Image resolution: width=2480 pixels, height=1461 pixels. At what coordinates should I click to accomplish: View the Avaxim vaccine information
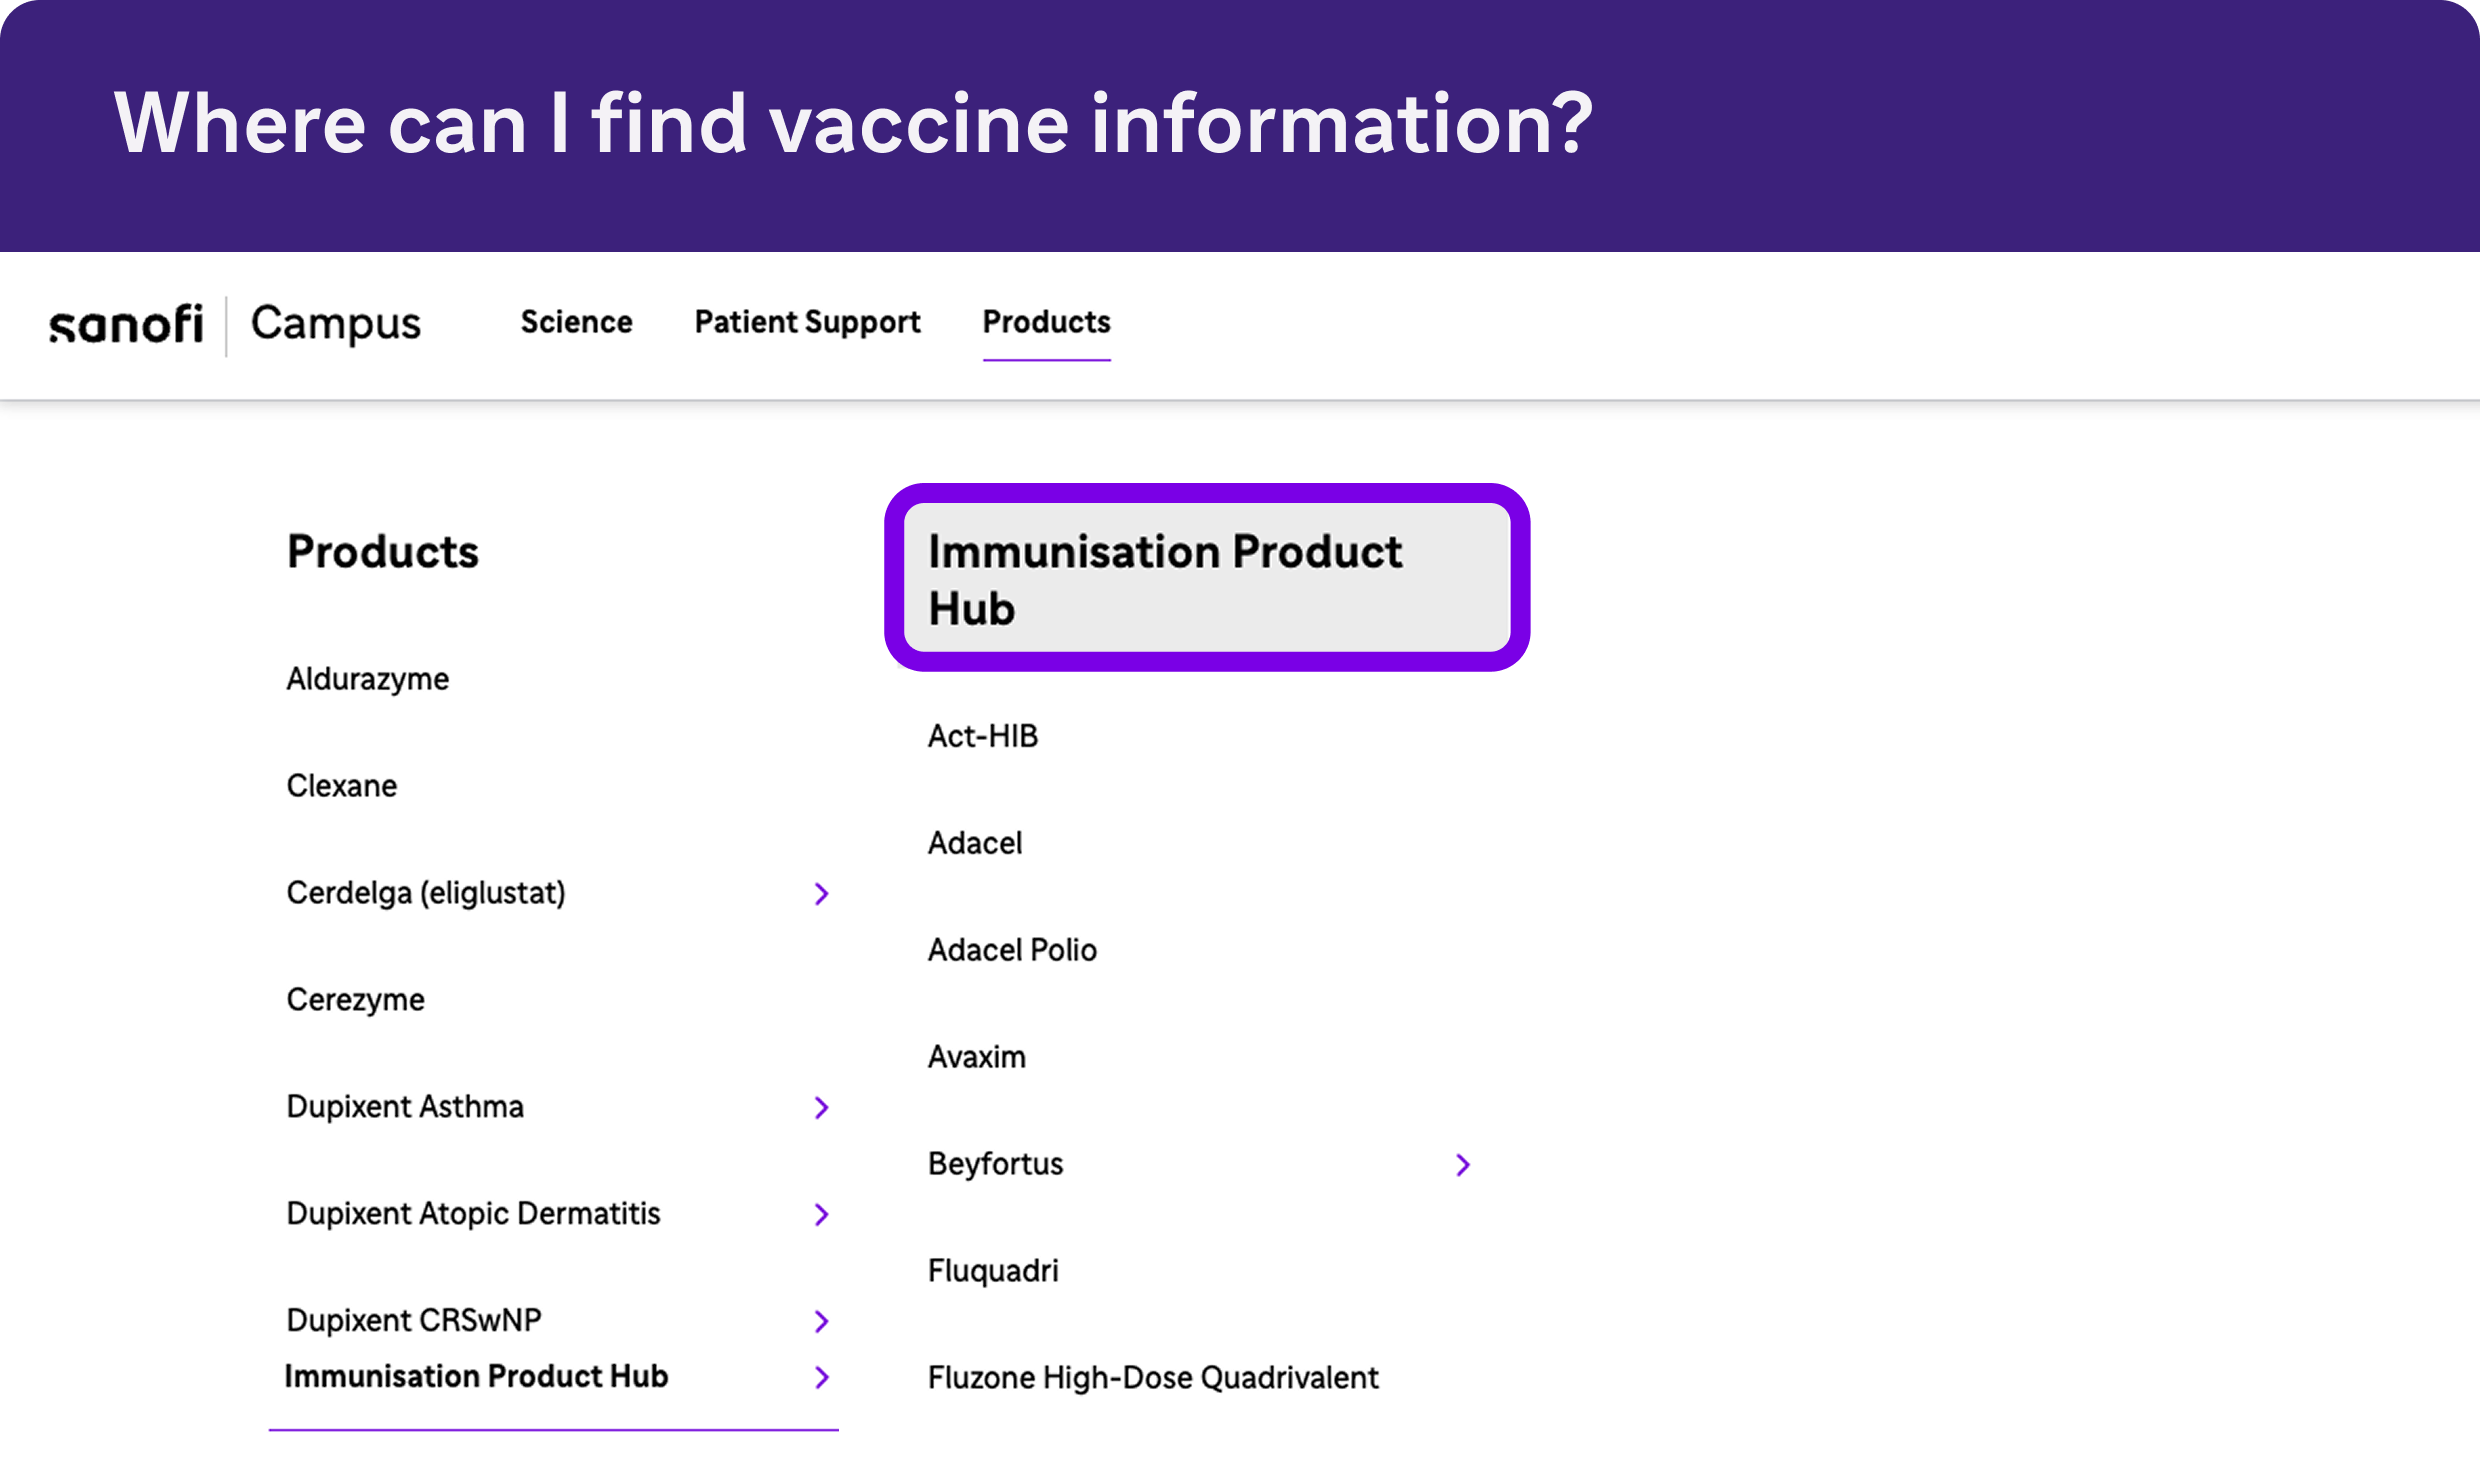(x=977, y=1058)
